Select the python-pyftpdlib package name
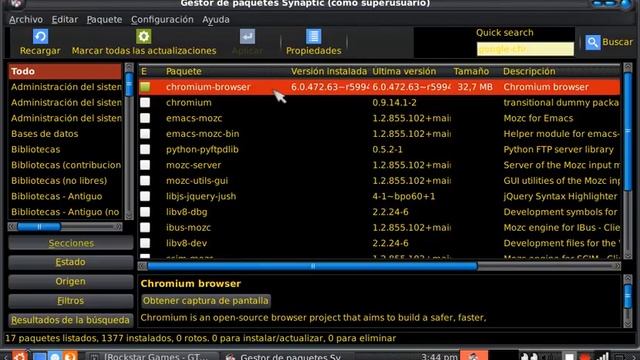The image size is (640, 360). [x=202, y=149]
